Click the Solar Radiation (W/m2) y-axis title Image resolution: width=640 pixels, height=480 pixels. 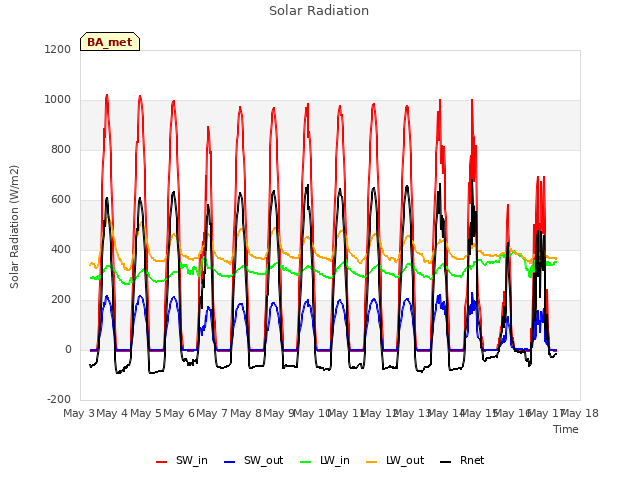(14, 227)
